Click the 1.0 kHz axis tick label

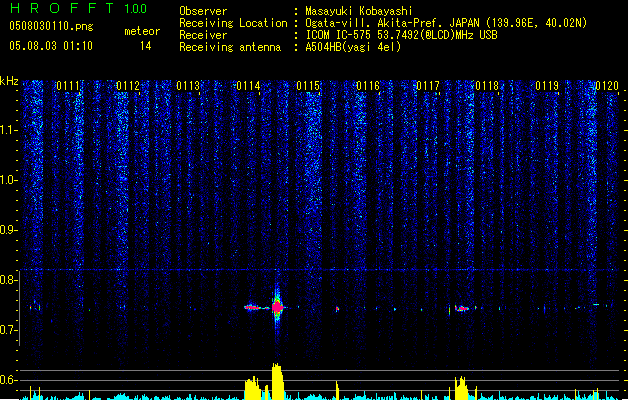(x=9, y=180)
